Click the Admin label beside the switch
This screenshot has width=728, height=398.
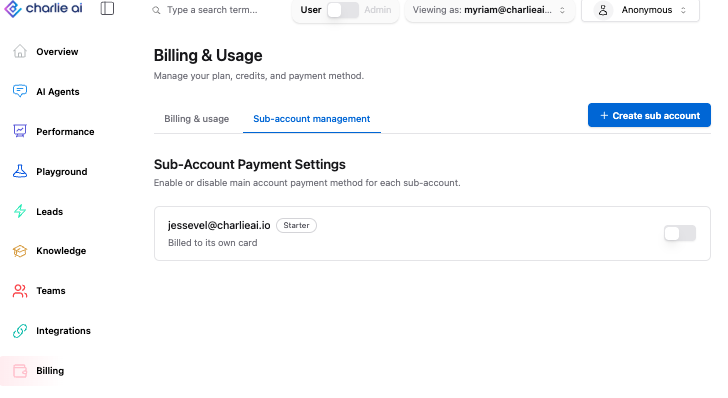point(377,10)
